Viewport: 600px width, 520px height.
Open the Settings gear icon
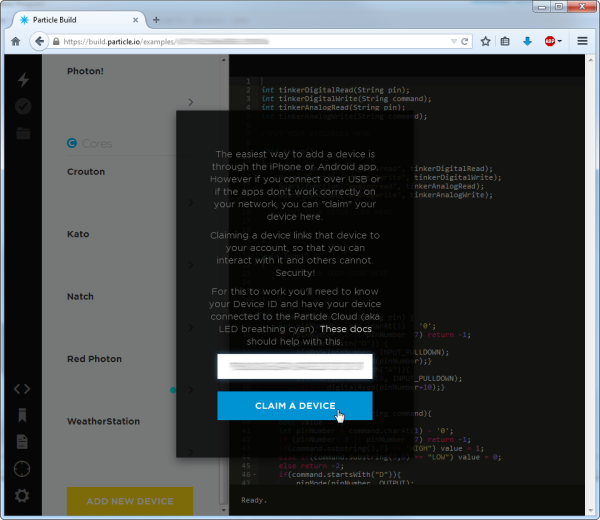(22, 496)
